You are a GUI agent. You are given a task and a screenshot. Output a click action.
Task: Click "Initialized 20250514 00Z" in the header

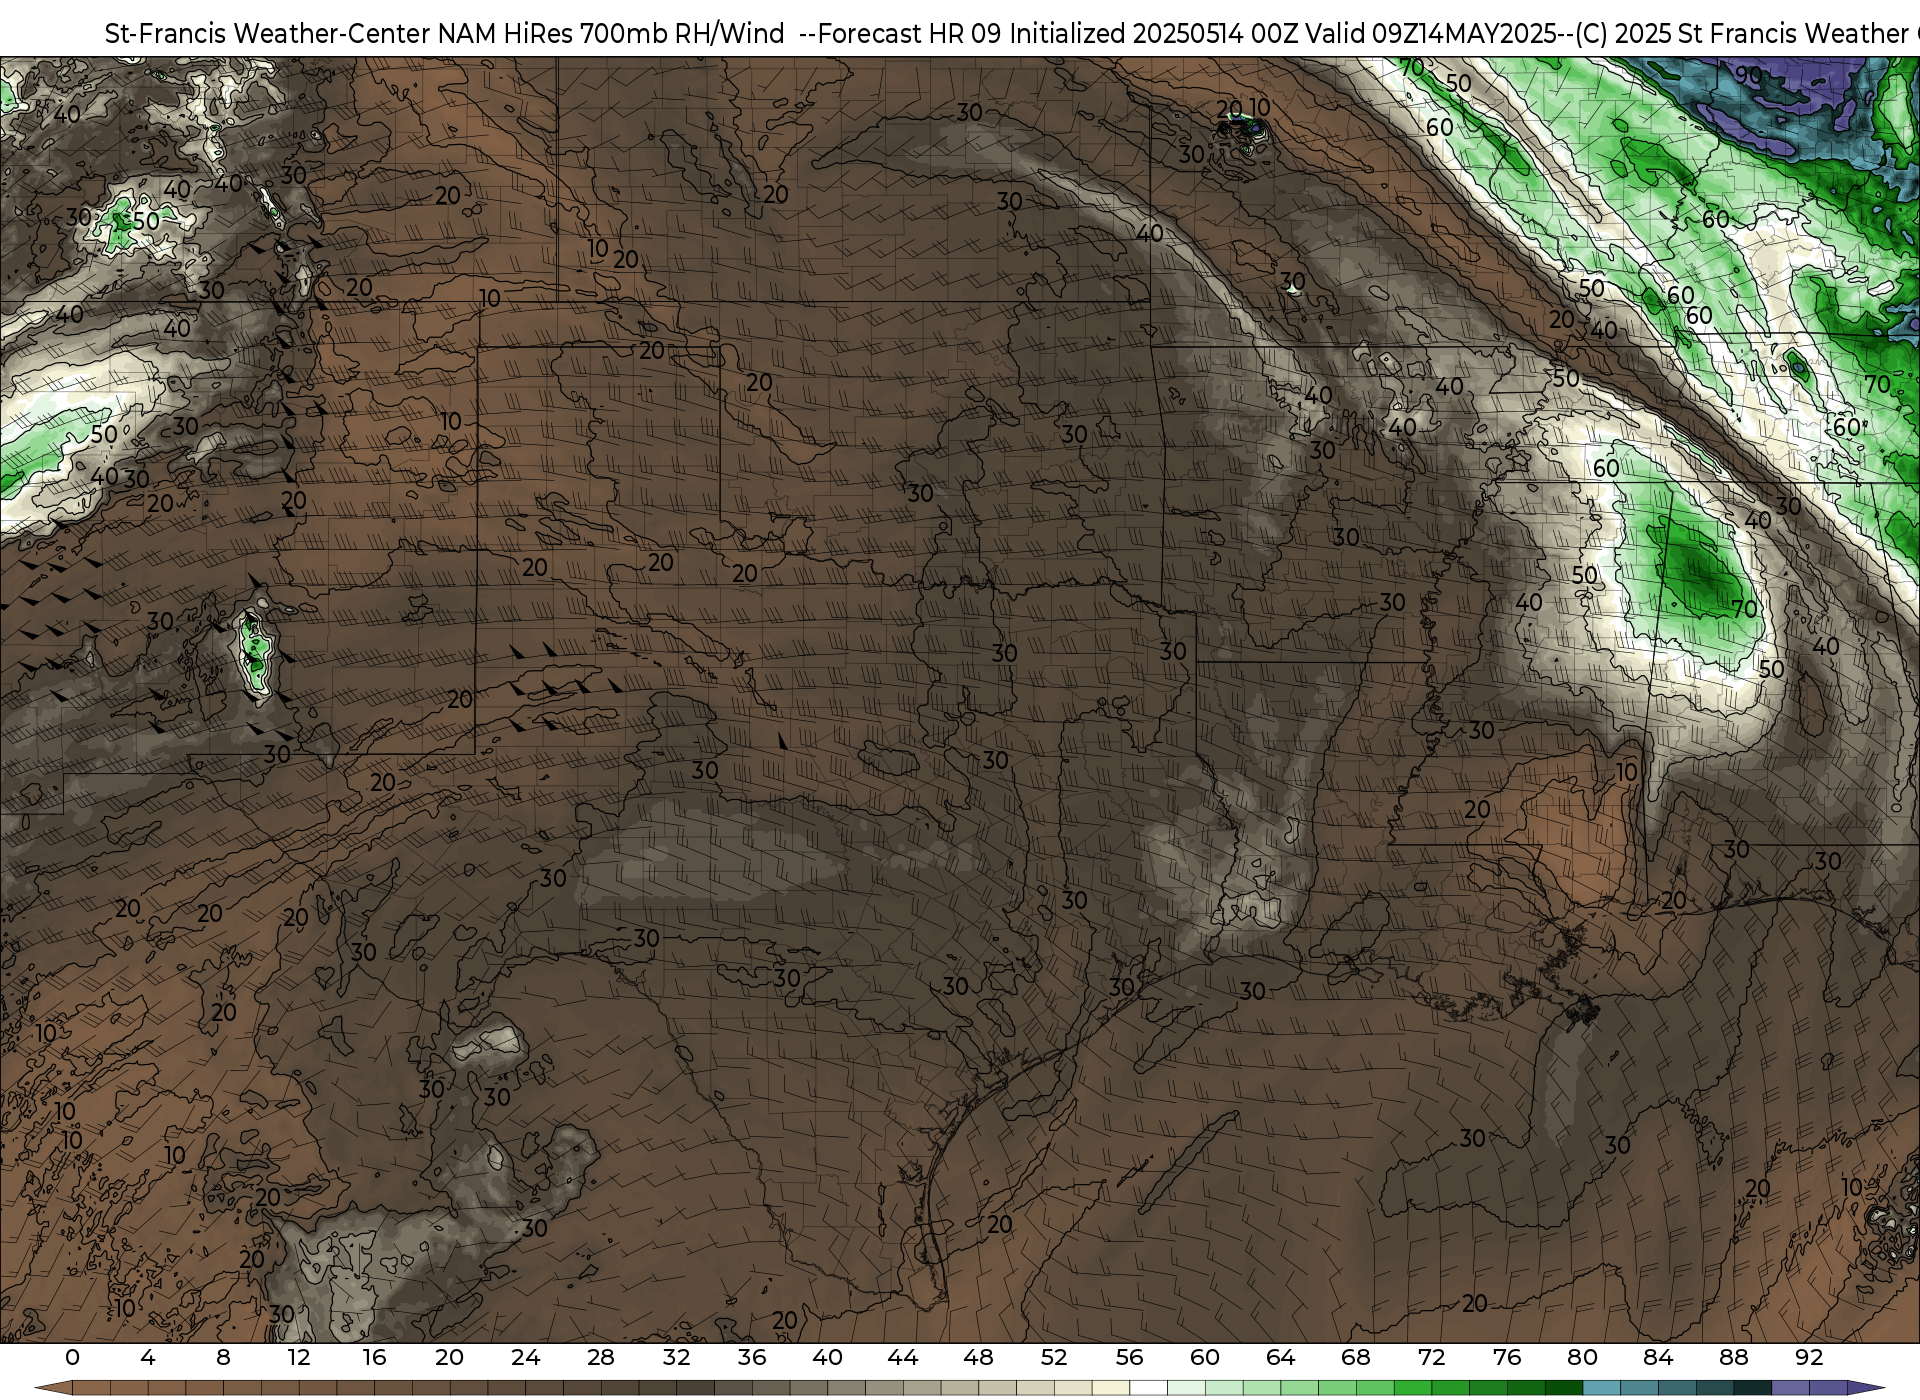tap(1153, 34)
